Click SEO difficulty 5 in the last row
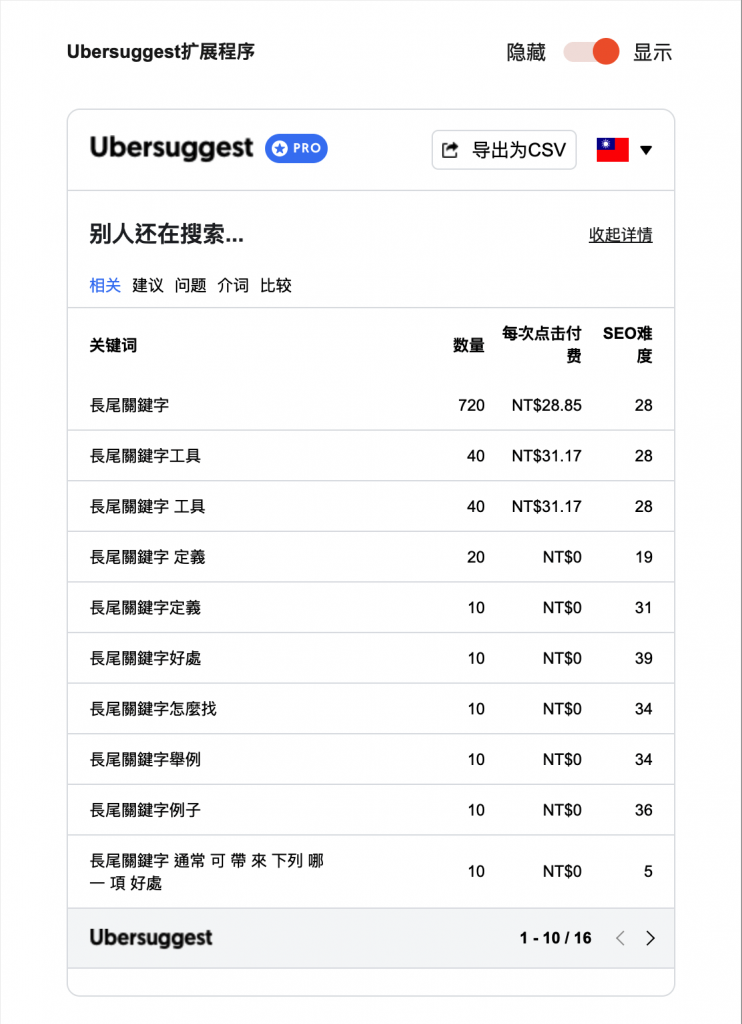This screenshot has width=742, height=1024. click(648, 871)
